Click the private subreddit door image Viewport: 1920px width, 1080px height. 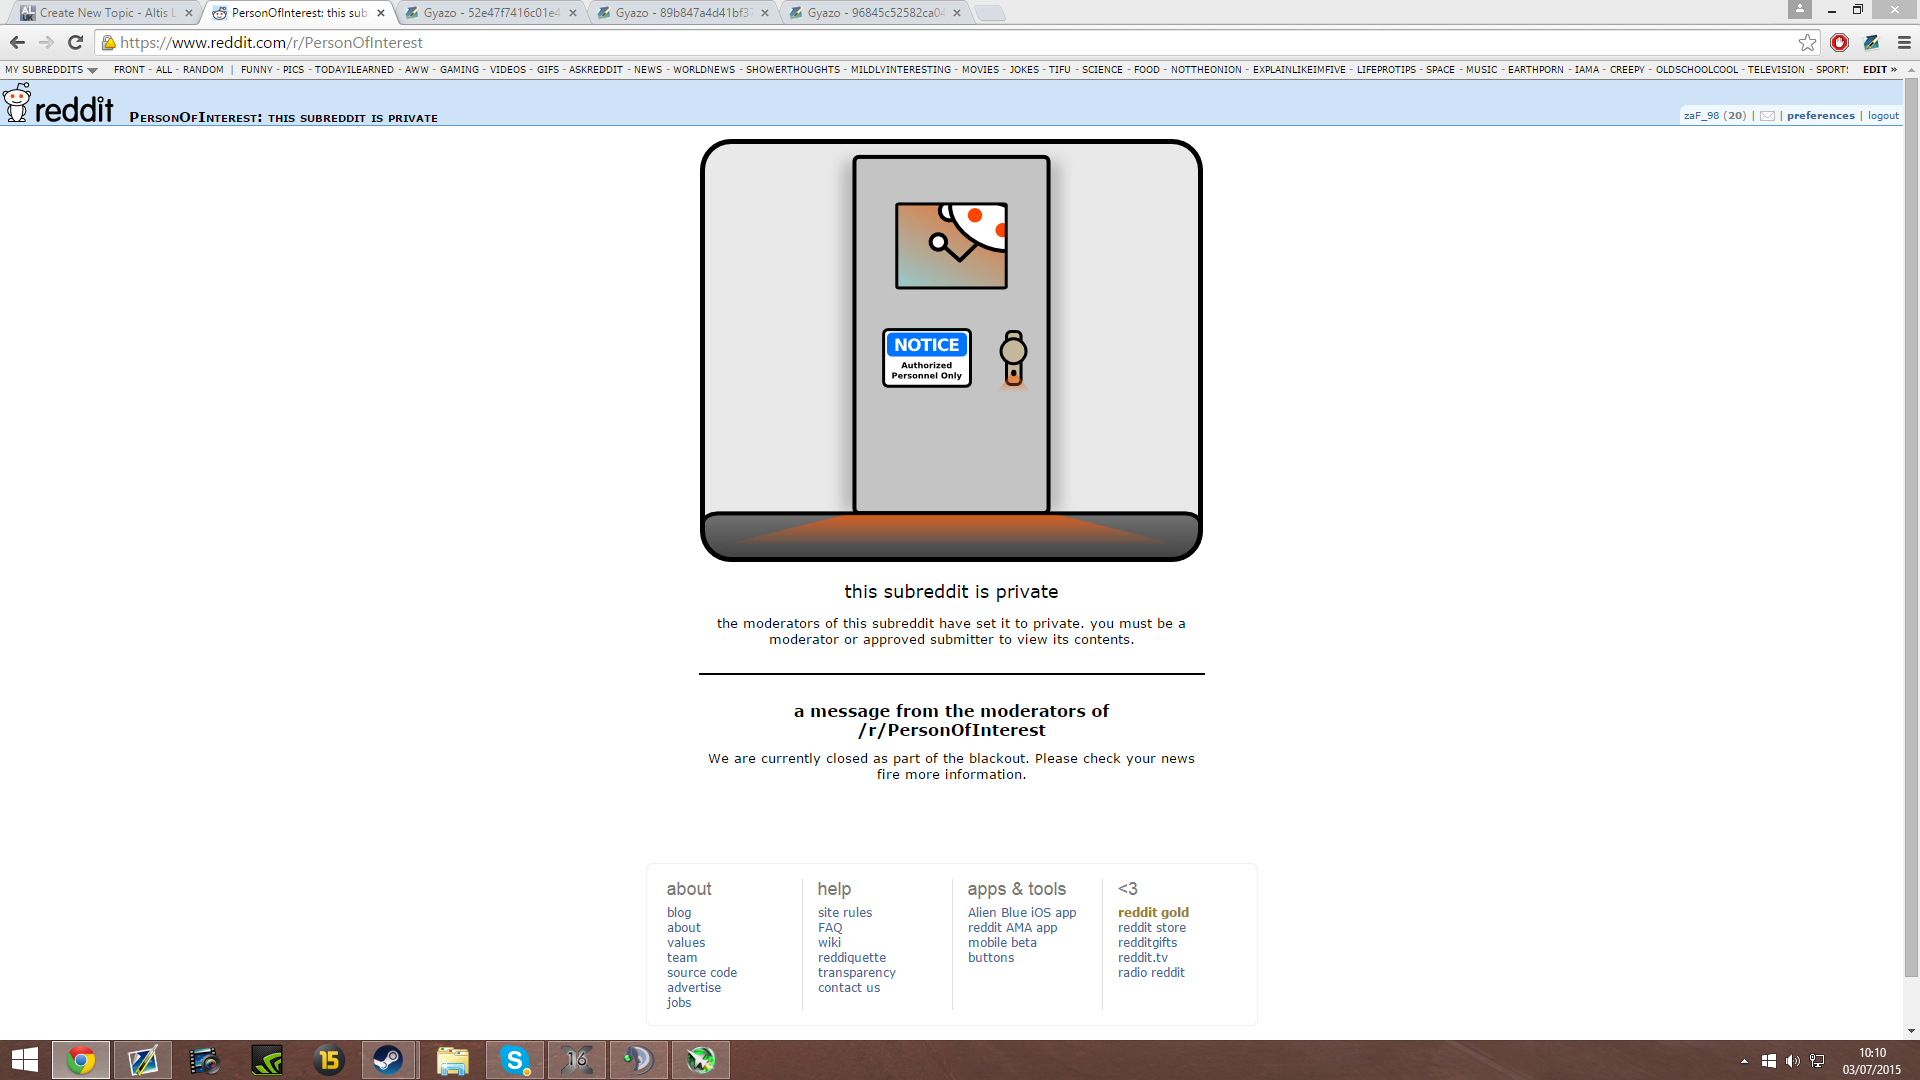[951, 350]
